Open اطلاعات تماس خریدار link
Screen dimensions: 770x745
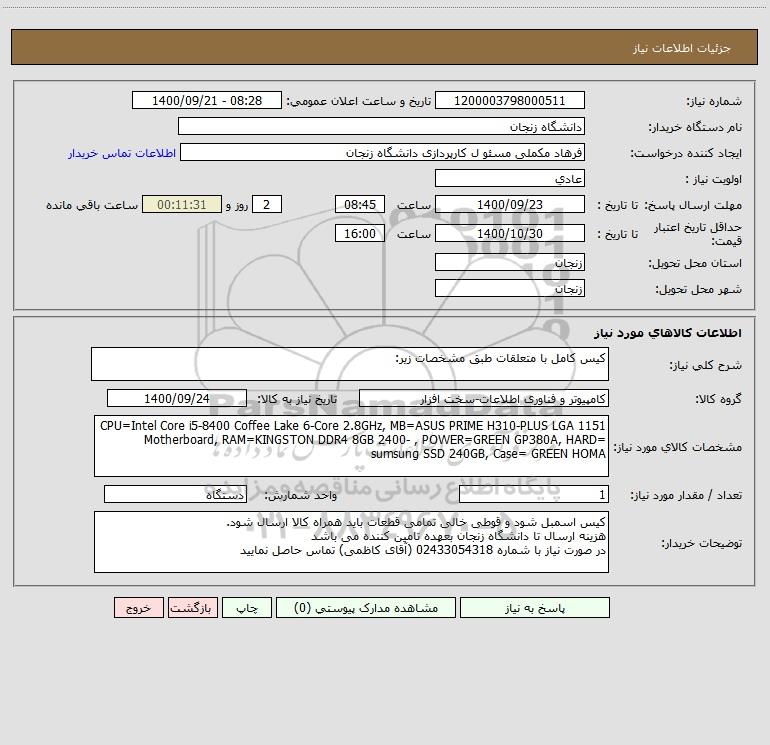pyautogui.click(x=122, y=153)
